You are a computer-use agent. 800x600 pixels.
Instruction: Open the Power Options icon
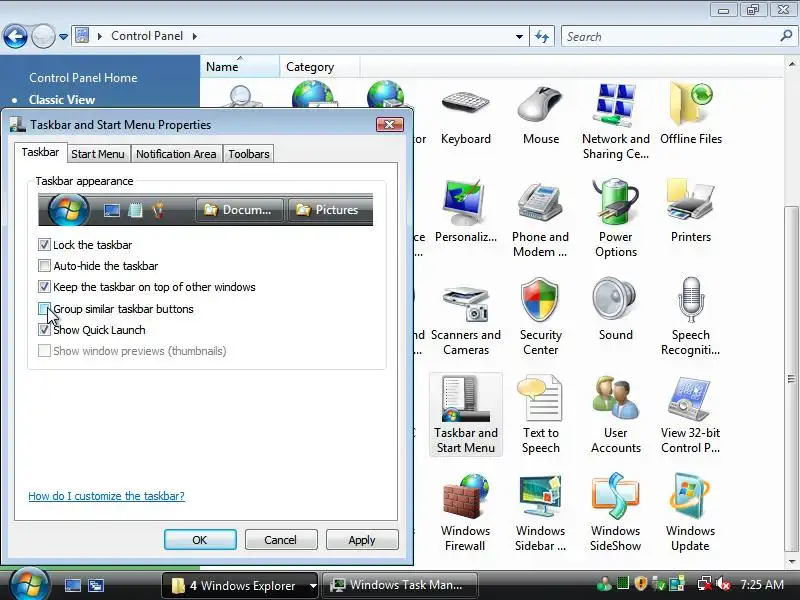[x=615, y=218]
